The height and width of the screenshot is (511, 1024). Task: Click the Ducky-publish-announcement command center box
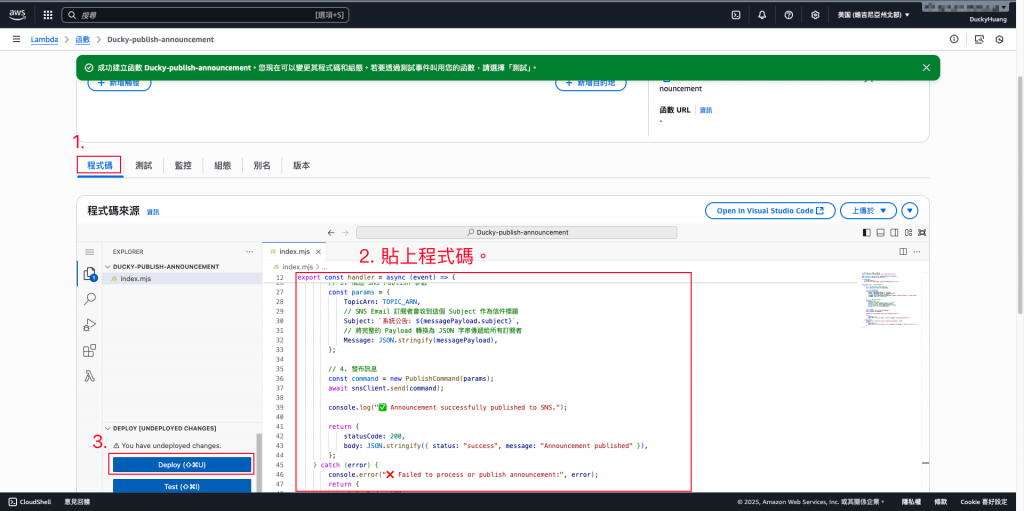point(517,233)
